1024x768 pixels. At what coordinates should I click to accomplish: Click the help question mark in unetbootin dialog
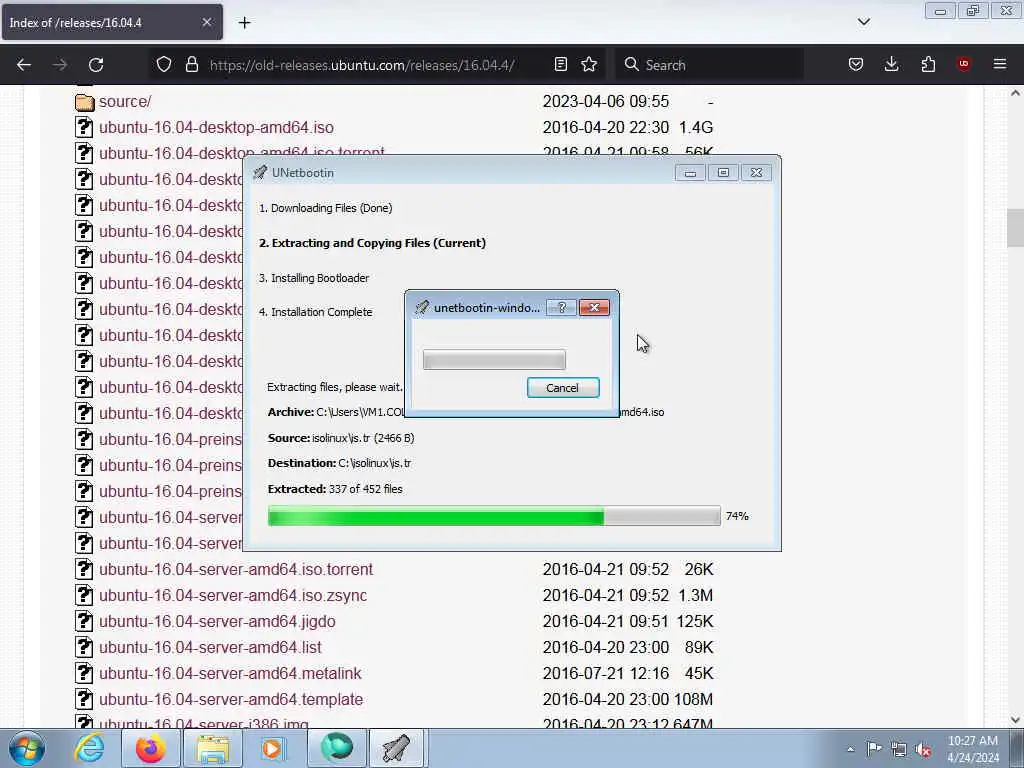[562, 307]
